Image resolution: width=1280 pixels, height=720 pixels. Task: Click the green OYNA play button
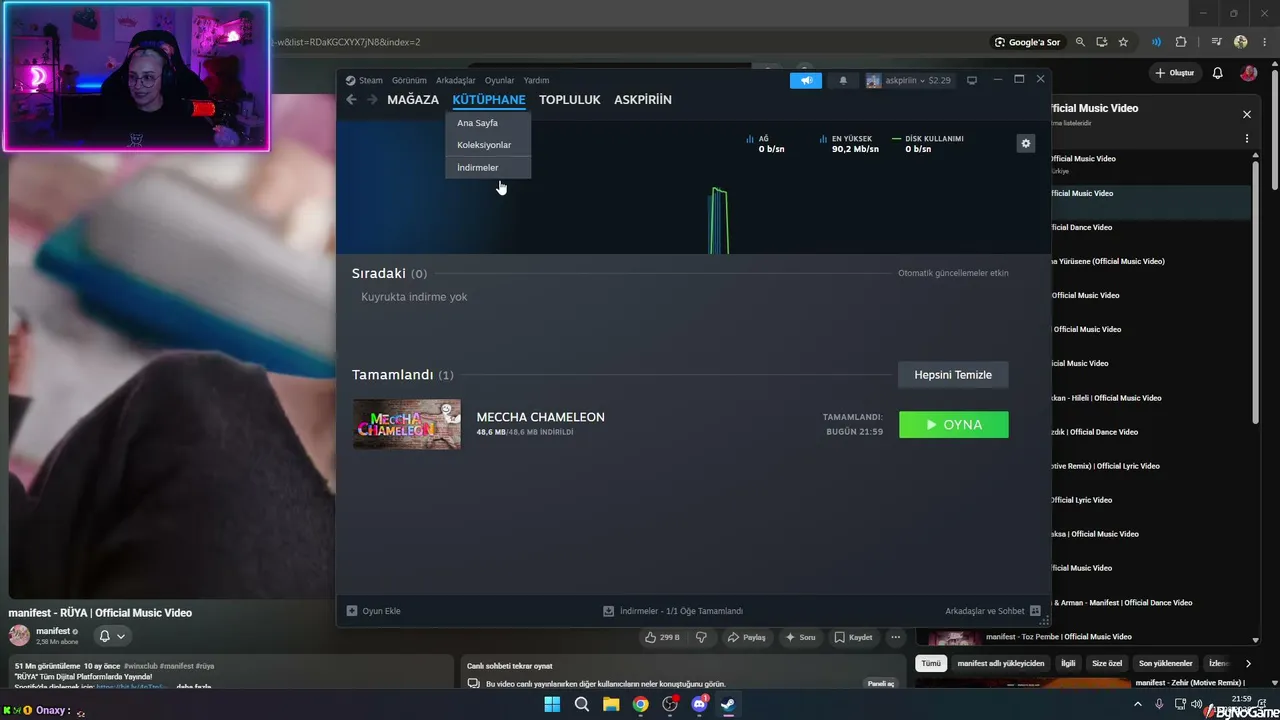pos(954,425)
